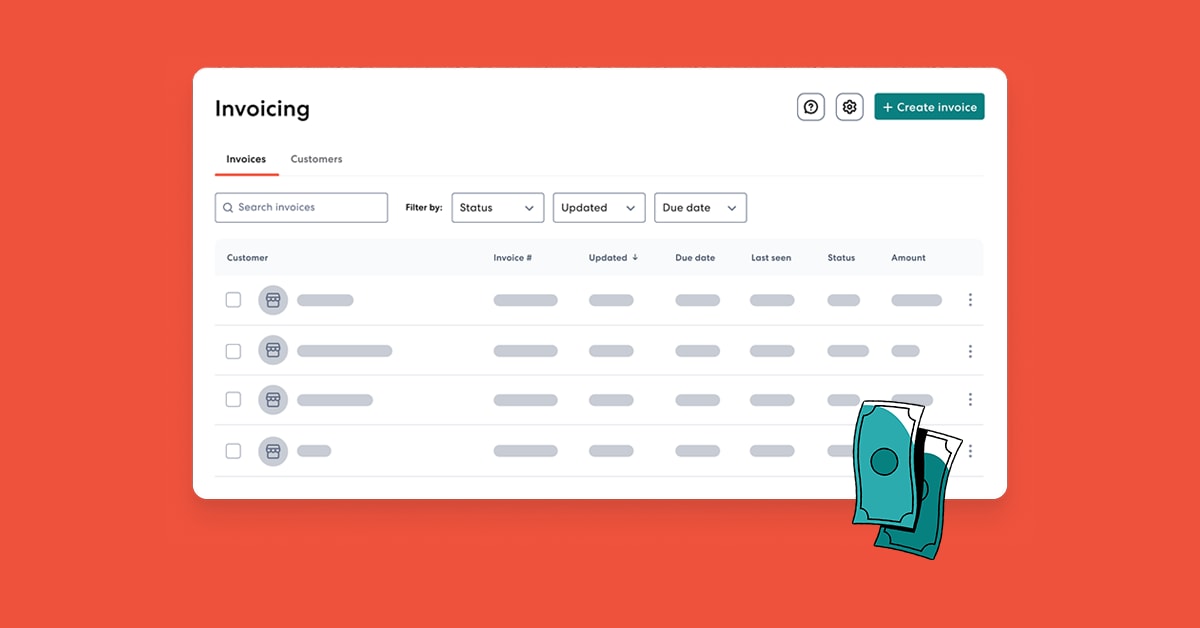This screenshot has height=628, width=1200.
Task: Click the Create invoice button
Action: (929, 107)
